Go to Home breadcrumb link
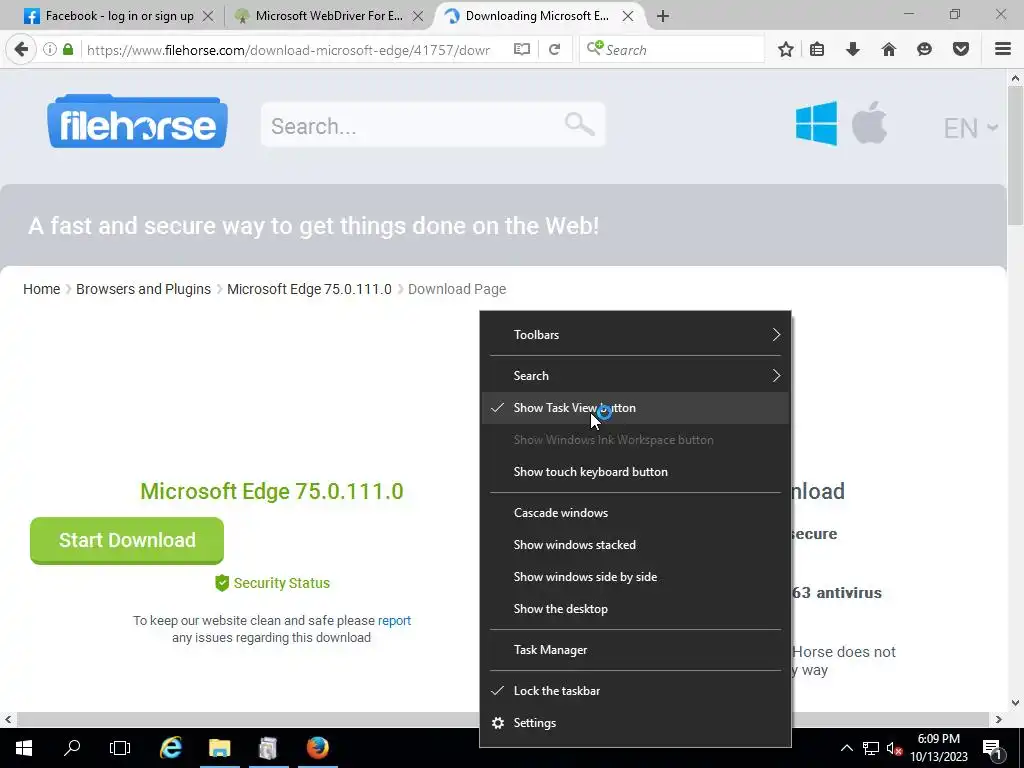This screenshot has width=1024, height=768. click(x=41, y=289)
